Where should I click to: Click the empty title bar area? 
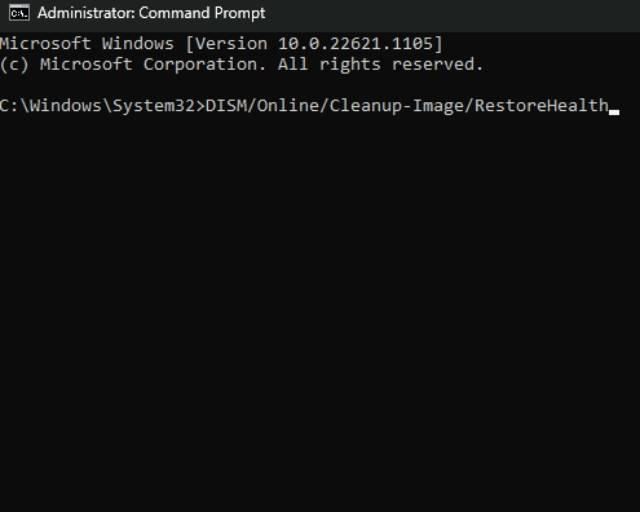(450, 13)
